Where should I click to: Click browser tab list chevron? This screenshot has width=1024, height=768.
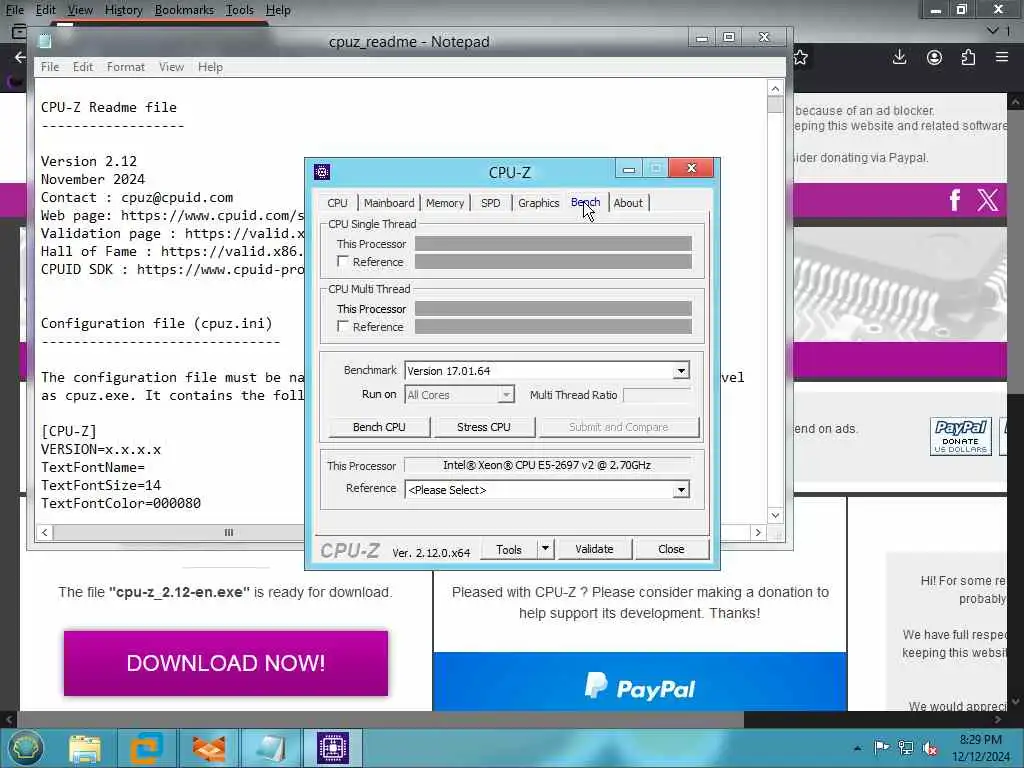pyautogui.click(x=993, y=30)
